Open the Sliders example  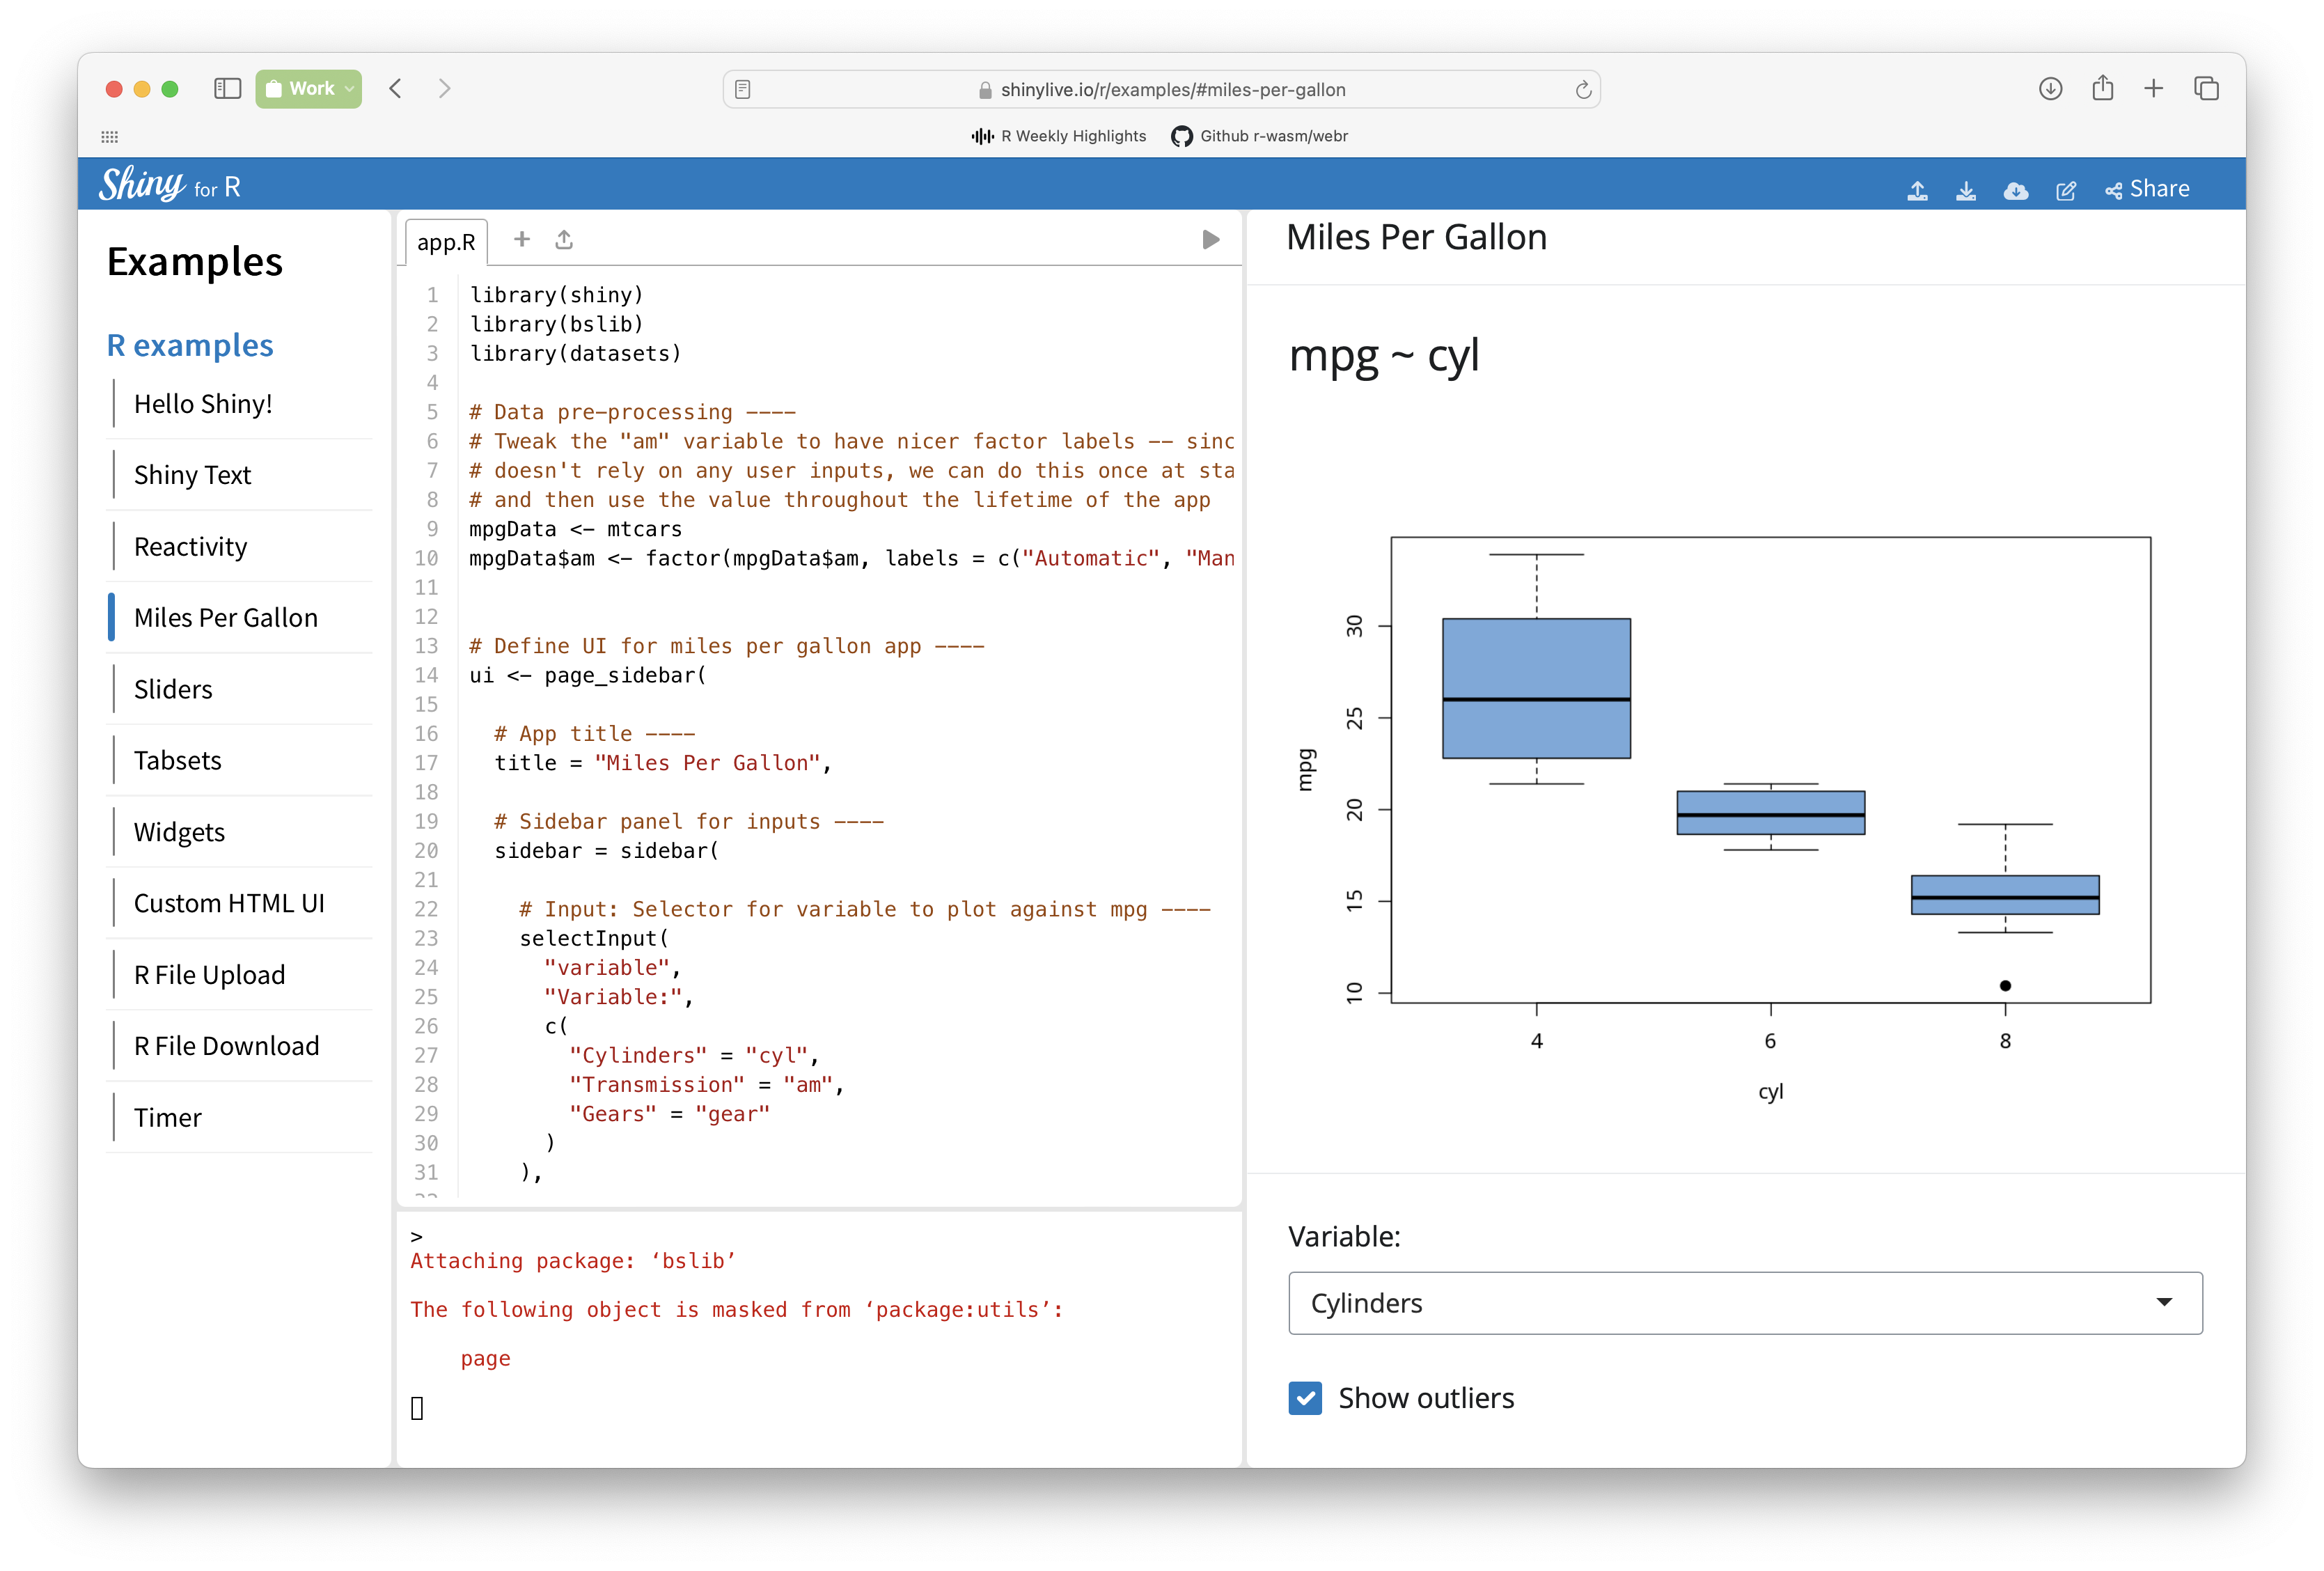tap(173, 689)
